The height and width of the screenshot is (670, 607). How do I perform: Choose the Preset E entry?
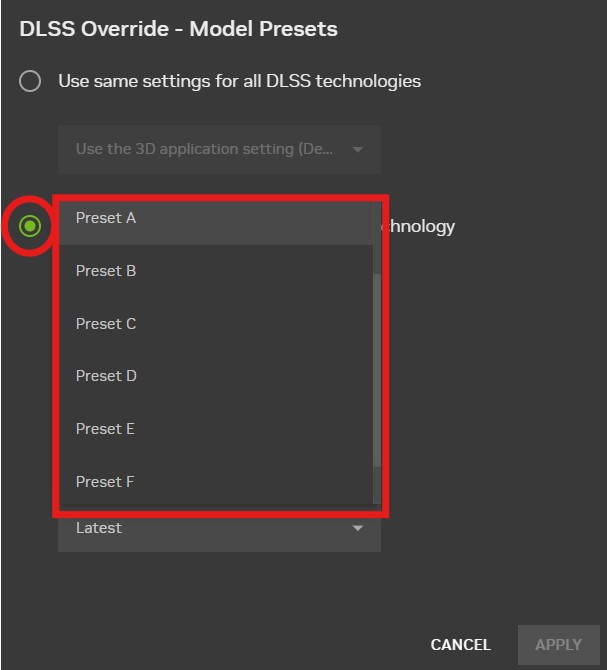(x=105, y=429)
